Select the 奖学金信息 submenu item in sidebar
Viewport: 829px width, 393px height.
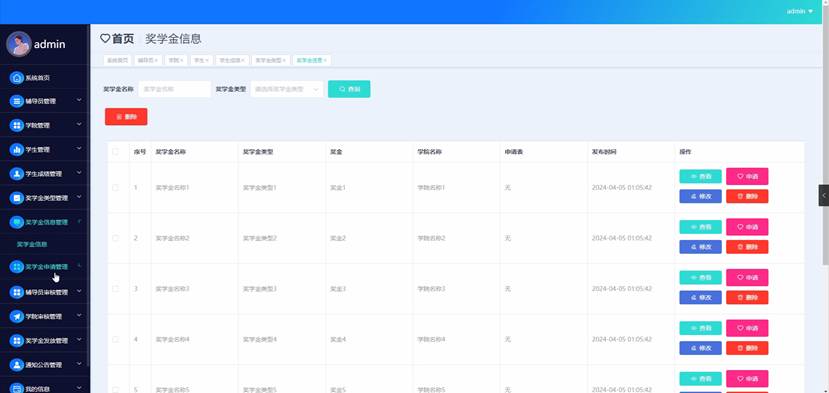click(x=32, y=244)
